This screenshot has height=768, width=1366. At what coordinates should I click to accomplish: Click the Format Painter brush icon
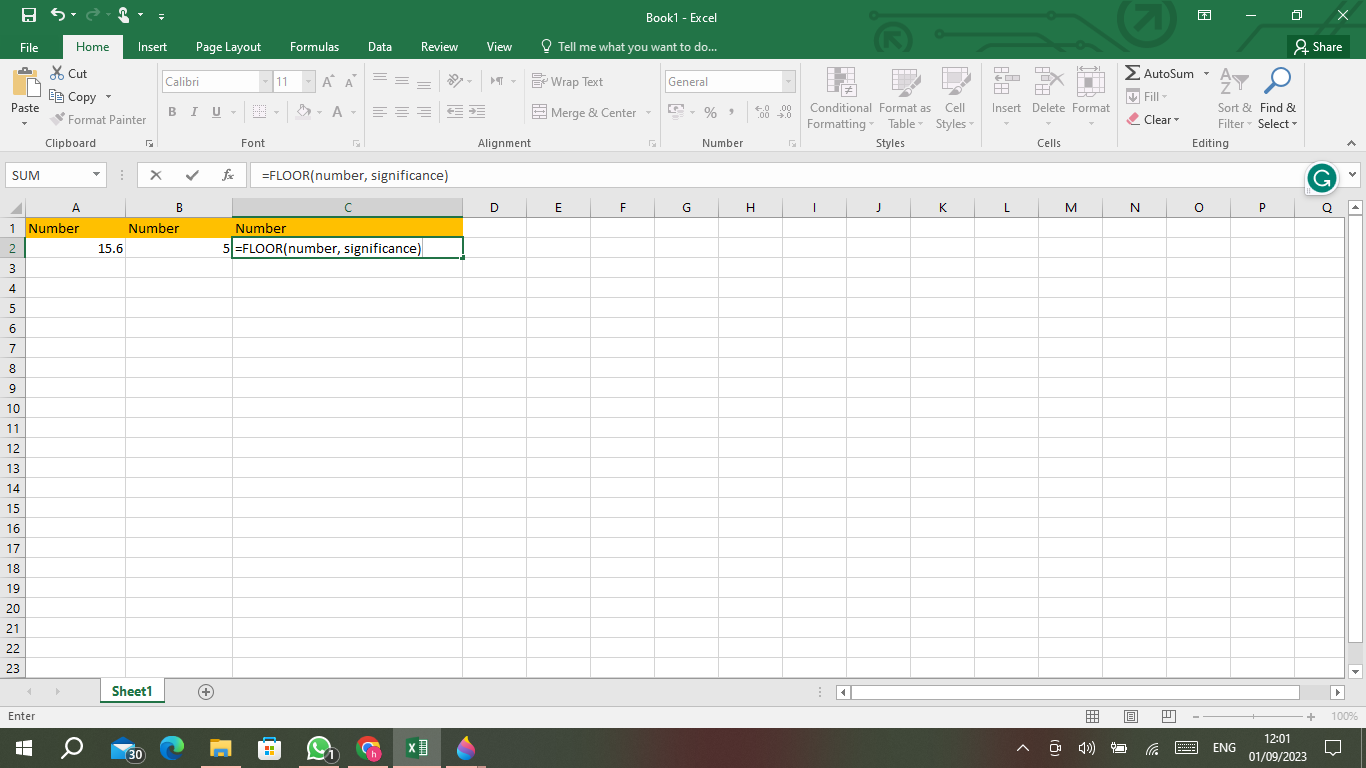click(58, 120)
